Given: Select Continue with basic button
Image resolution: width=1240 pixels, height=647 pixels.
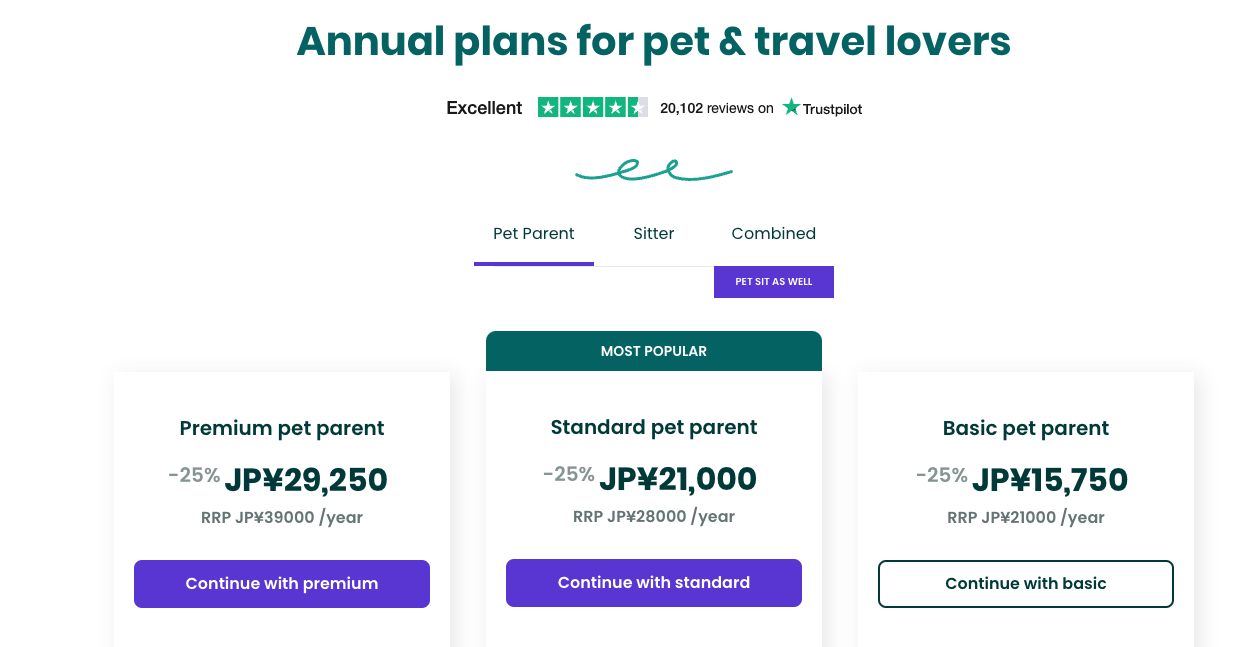Looking at the screenshot, I should pos(1025,584).
